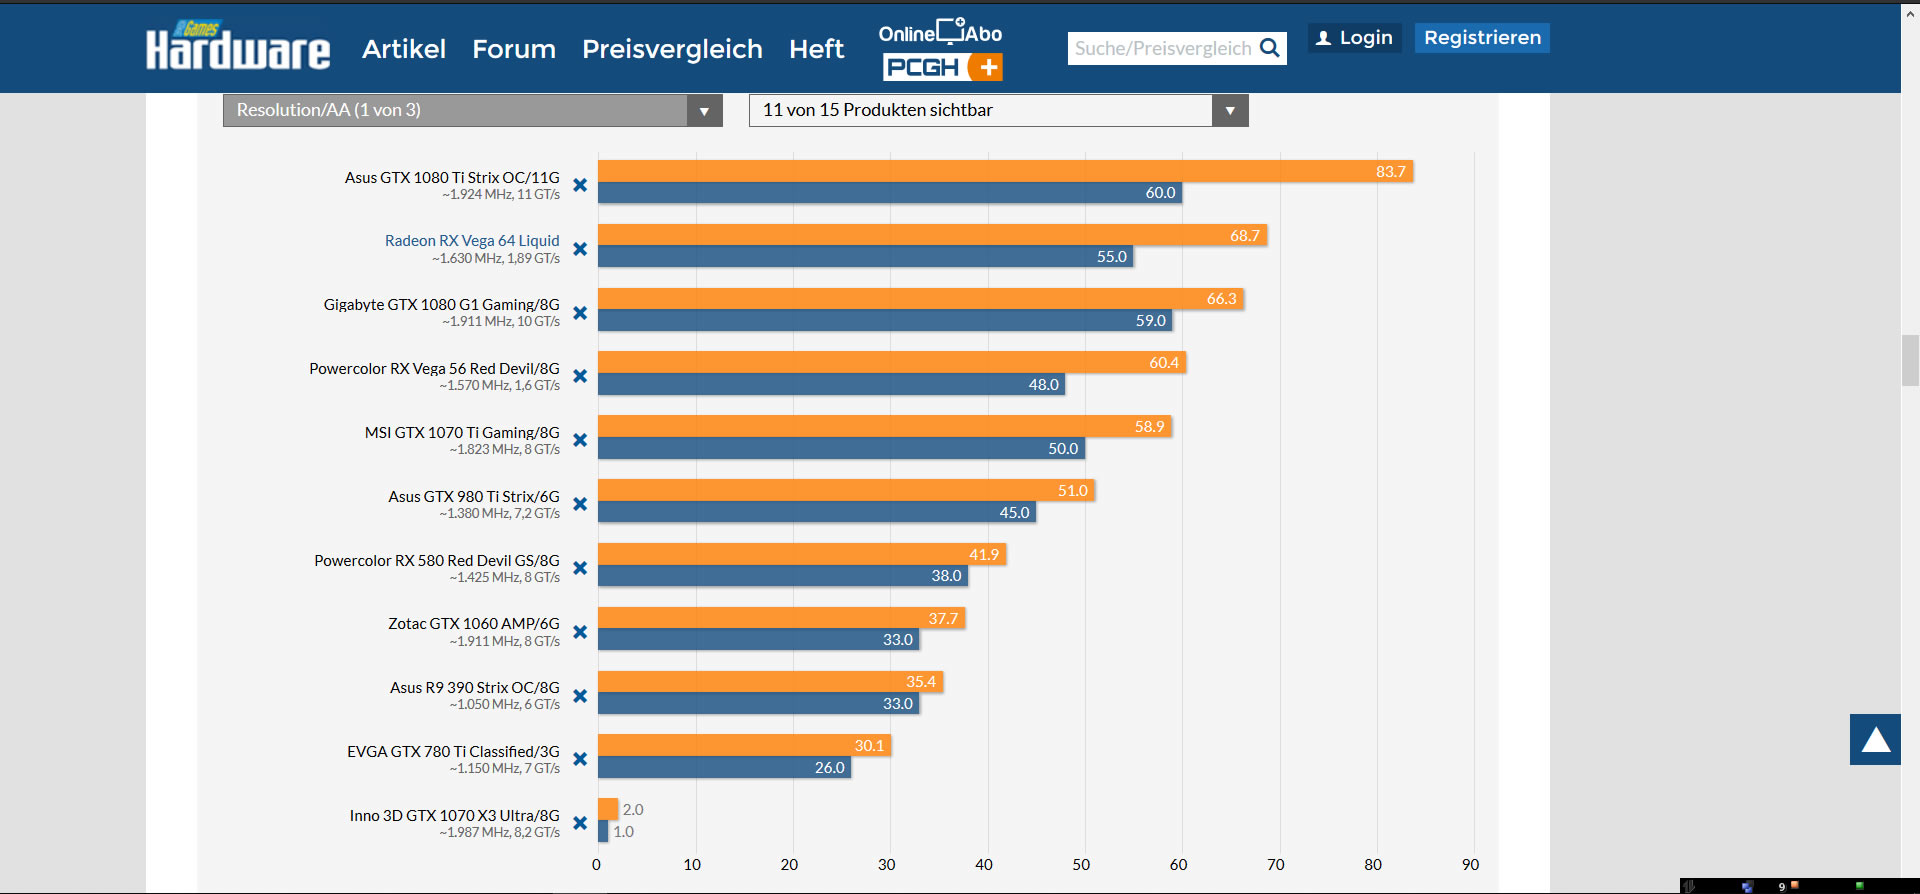Remove Powercolor RX 580 Red Devil GS entry

click(580, 568)
